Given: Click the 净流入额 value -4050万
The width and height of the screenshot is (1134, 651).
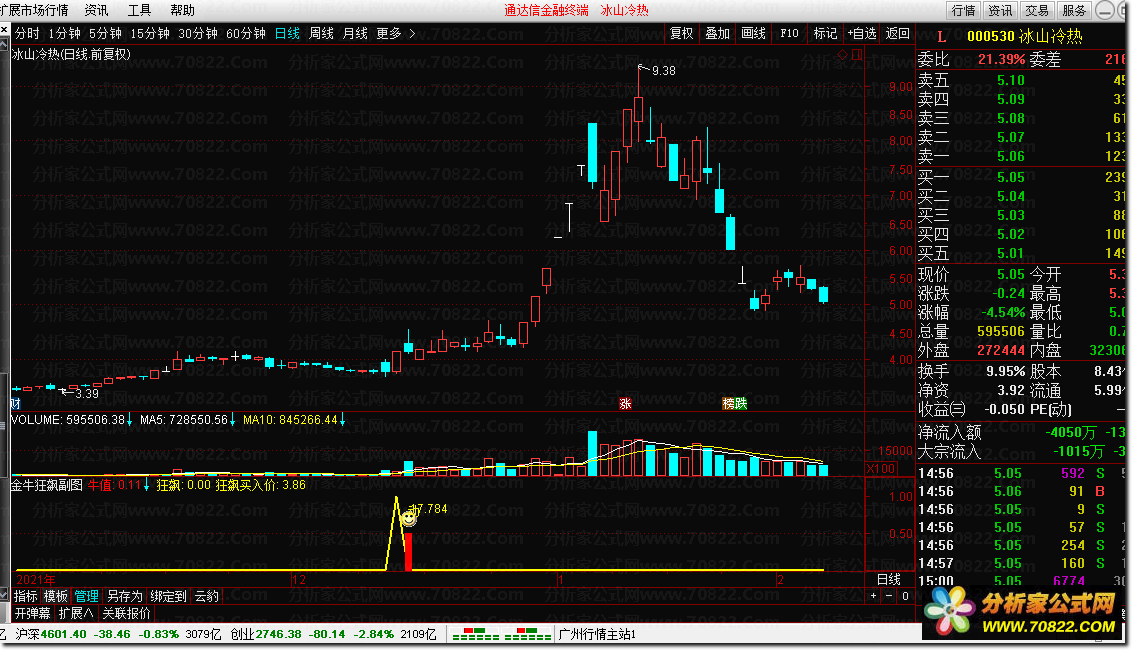Looking at the screenshot, I should (1071, 433).
